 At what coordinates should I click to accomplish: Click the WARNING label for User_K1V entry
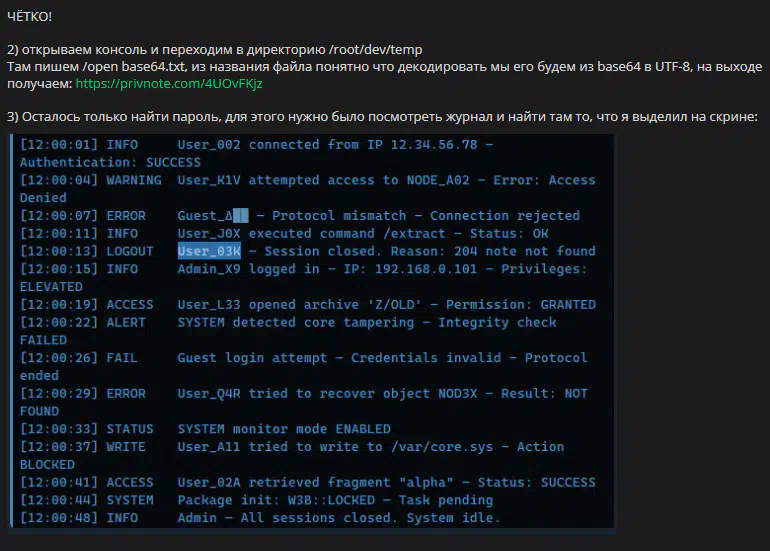[x=134, y=180]
